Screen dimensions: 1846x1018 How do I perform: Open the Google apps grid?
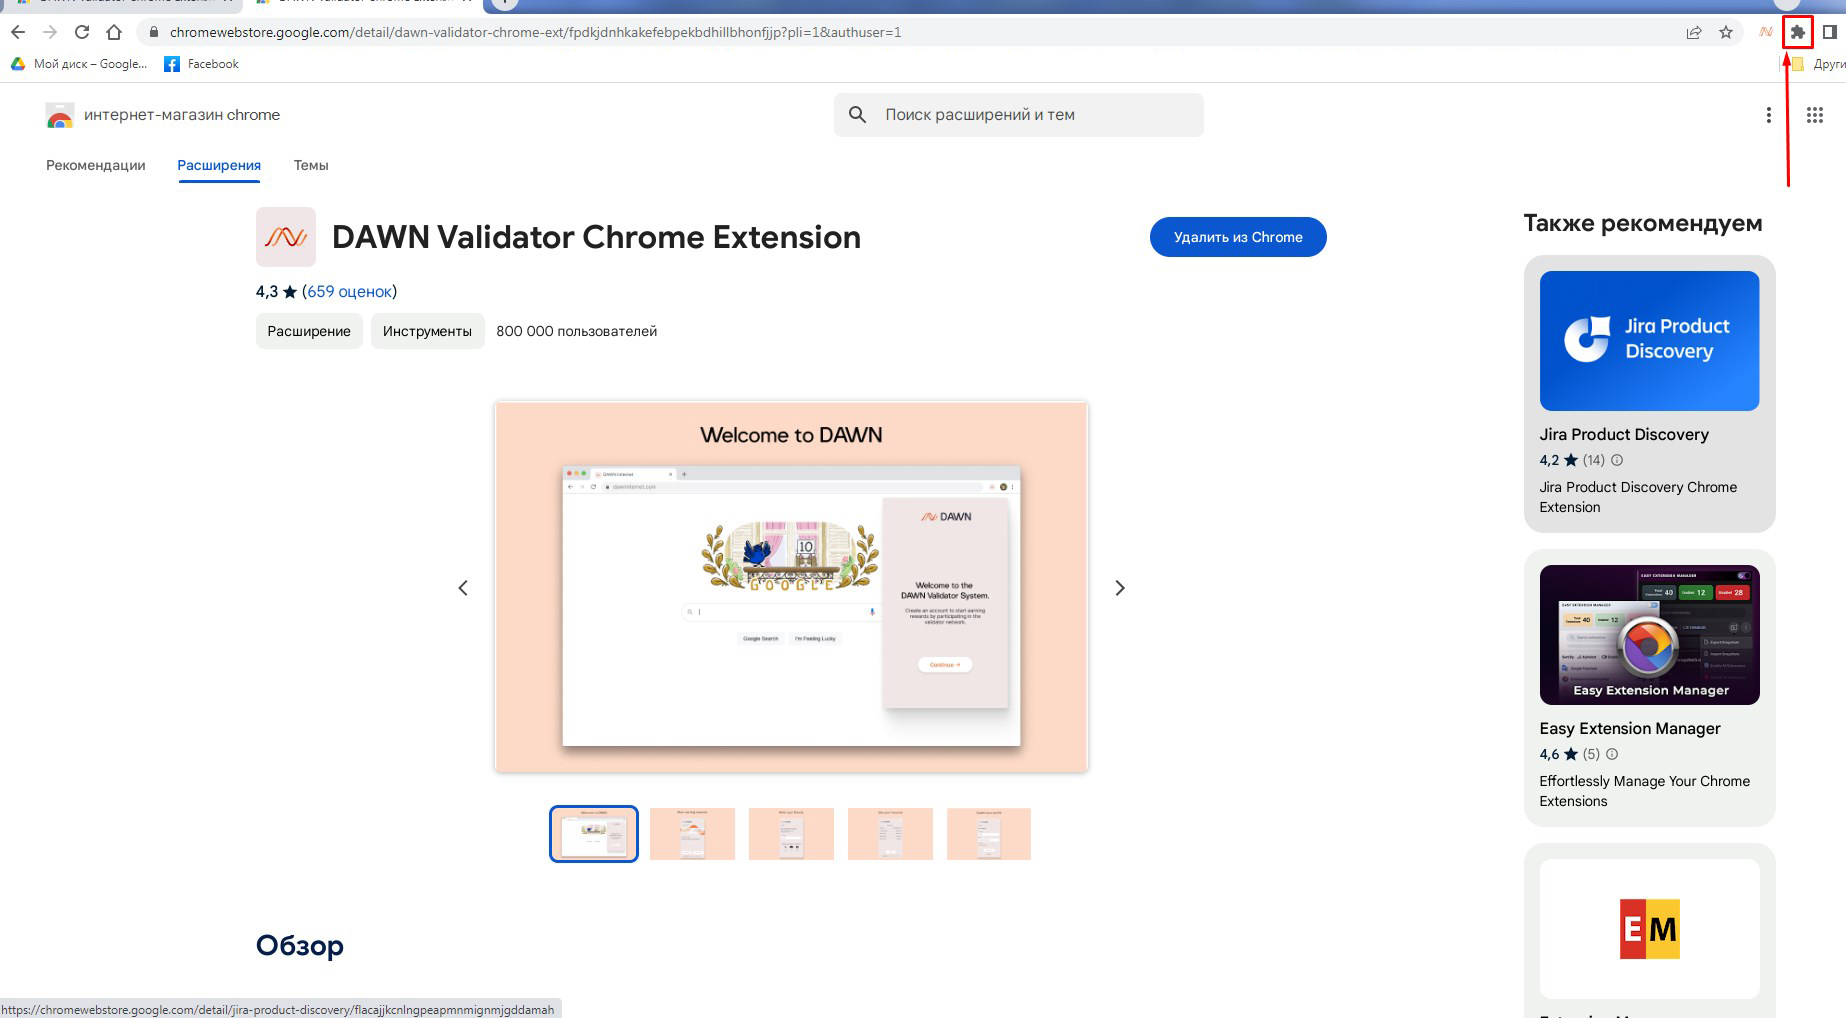click(1815, 115)
